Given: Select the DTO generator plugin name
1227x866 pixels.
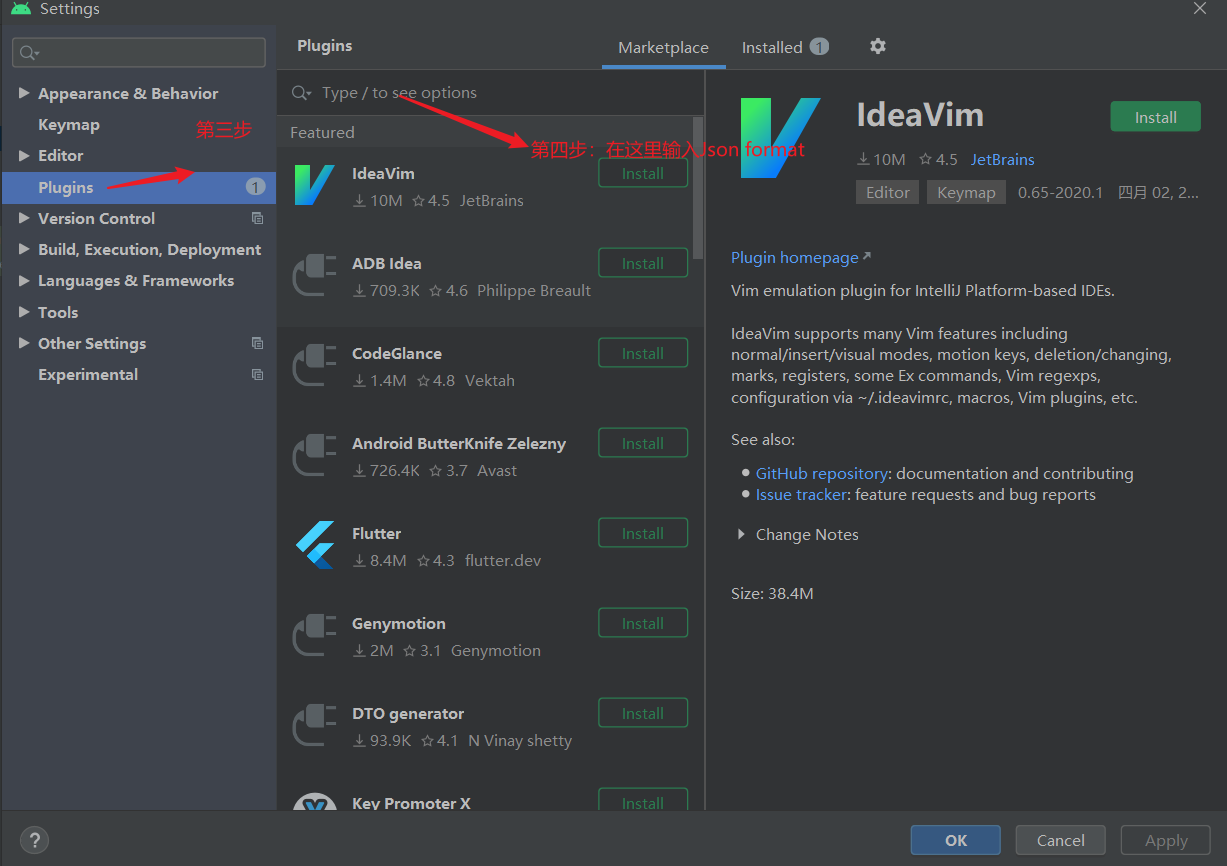Looking at the screenshot, I should [408, 713].
